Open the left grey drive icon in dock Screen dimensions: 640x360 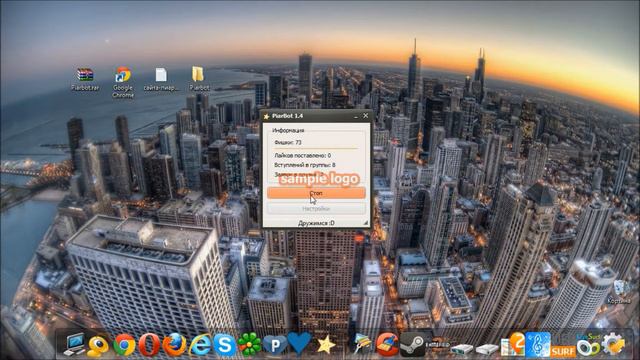point(462,349)
